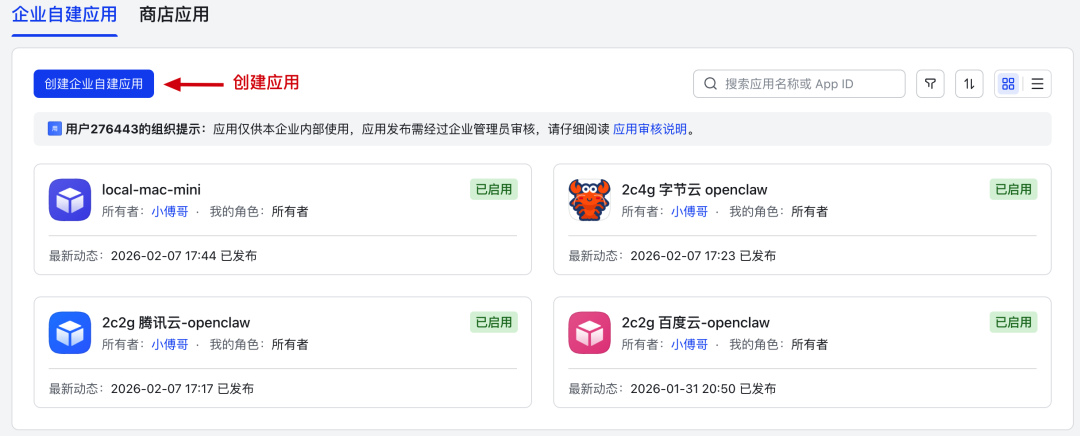Viewport: 1080px width, 436px height.
Task: Open the filter funnel button
Action: point(930,84)
